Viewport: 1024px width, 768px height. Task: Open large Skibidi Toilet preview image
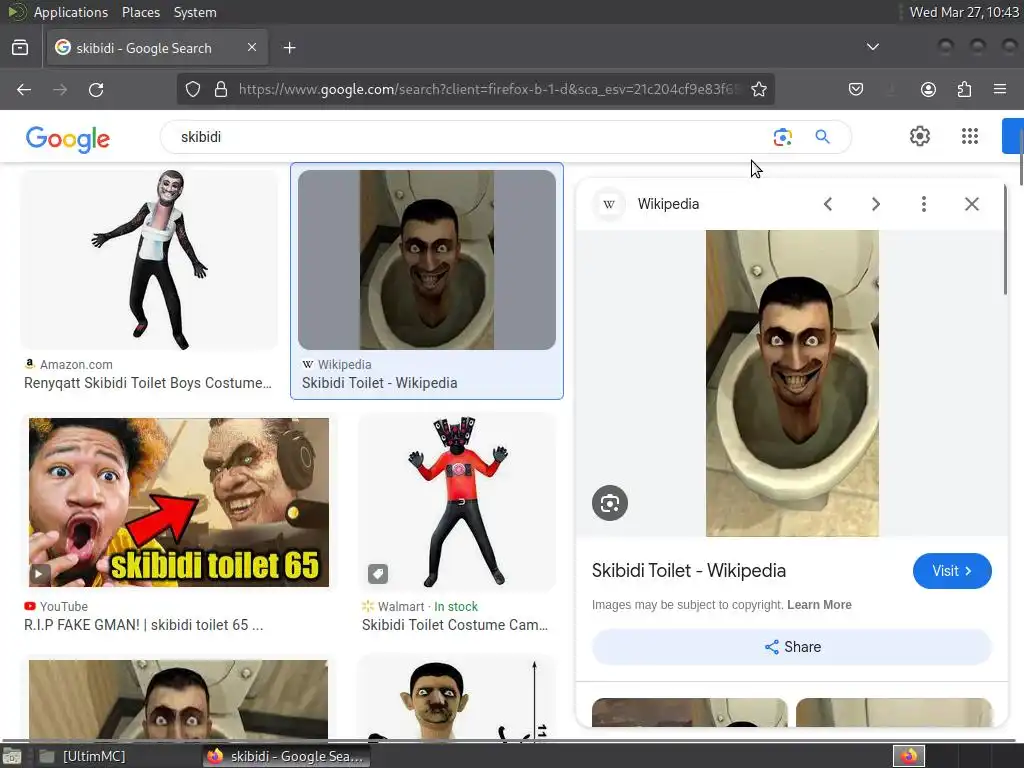(792, 383)
